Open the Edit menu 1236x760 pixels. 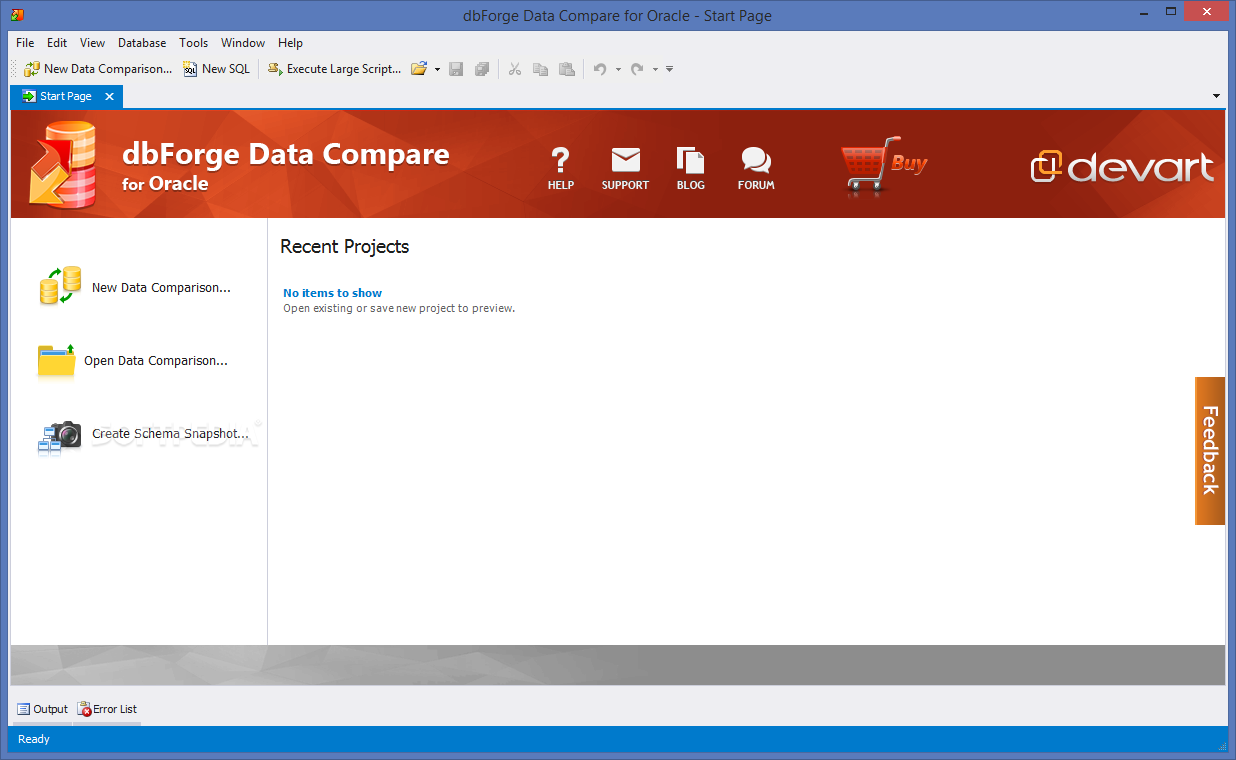[57, 43]
